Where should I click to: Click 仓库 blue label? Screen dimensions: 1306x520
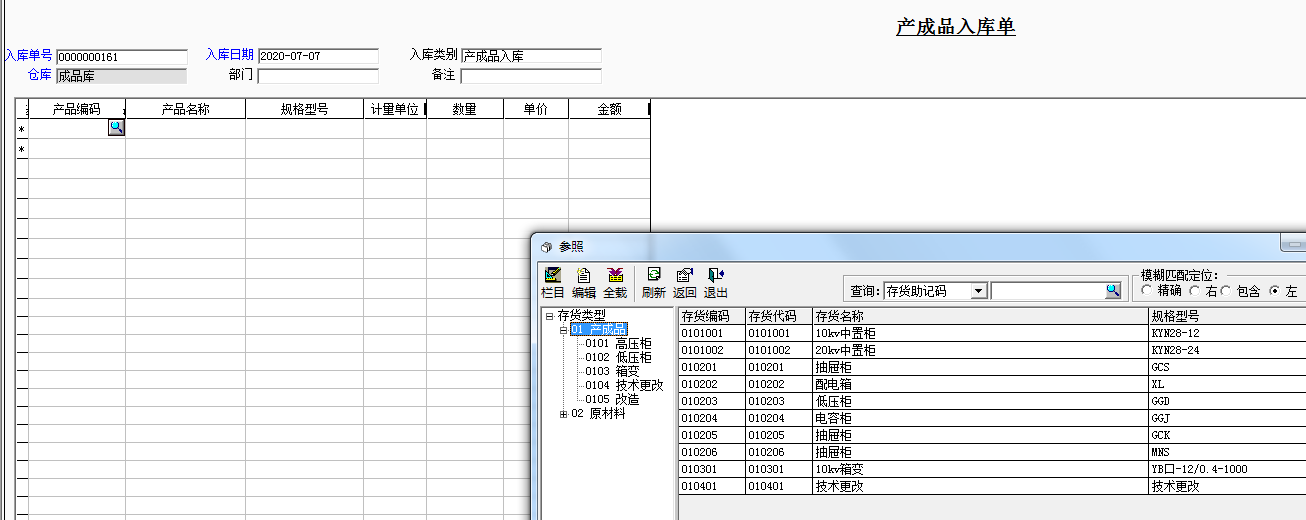click(40, 75)
